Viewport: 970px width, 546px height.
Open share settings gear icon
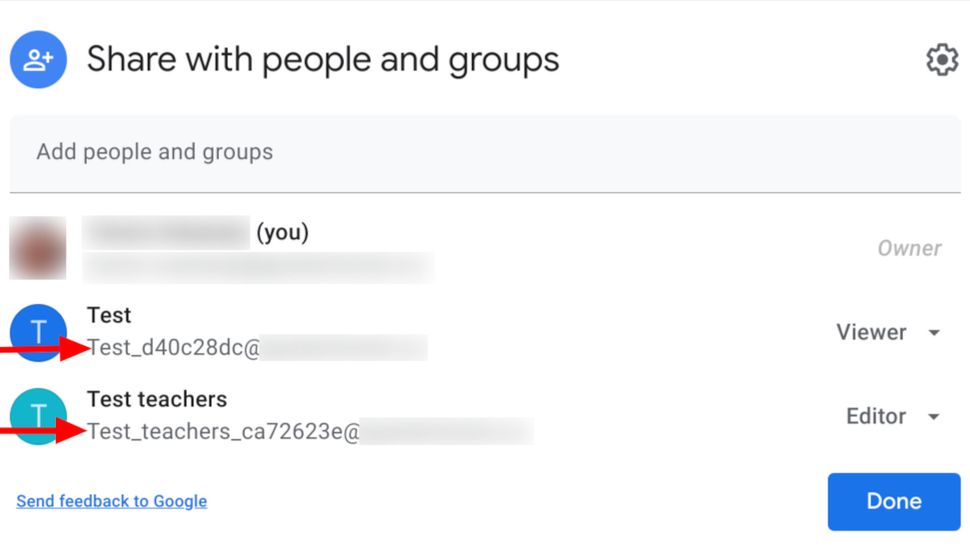coord(942,60)
